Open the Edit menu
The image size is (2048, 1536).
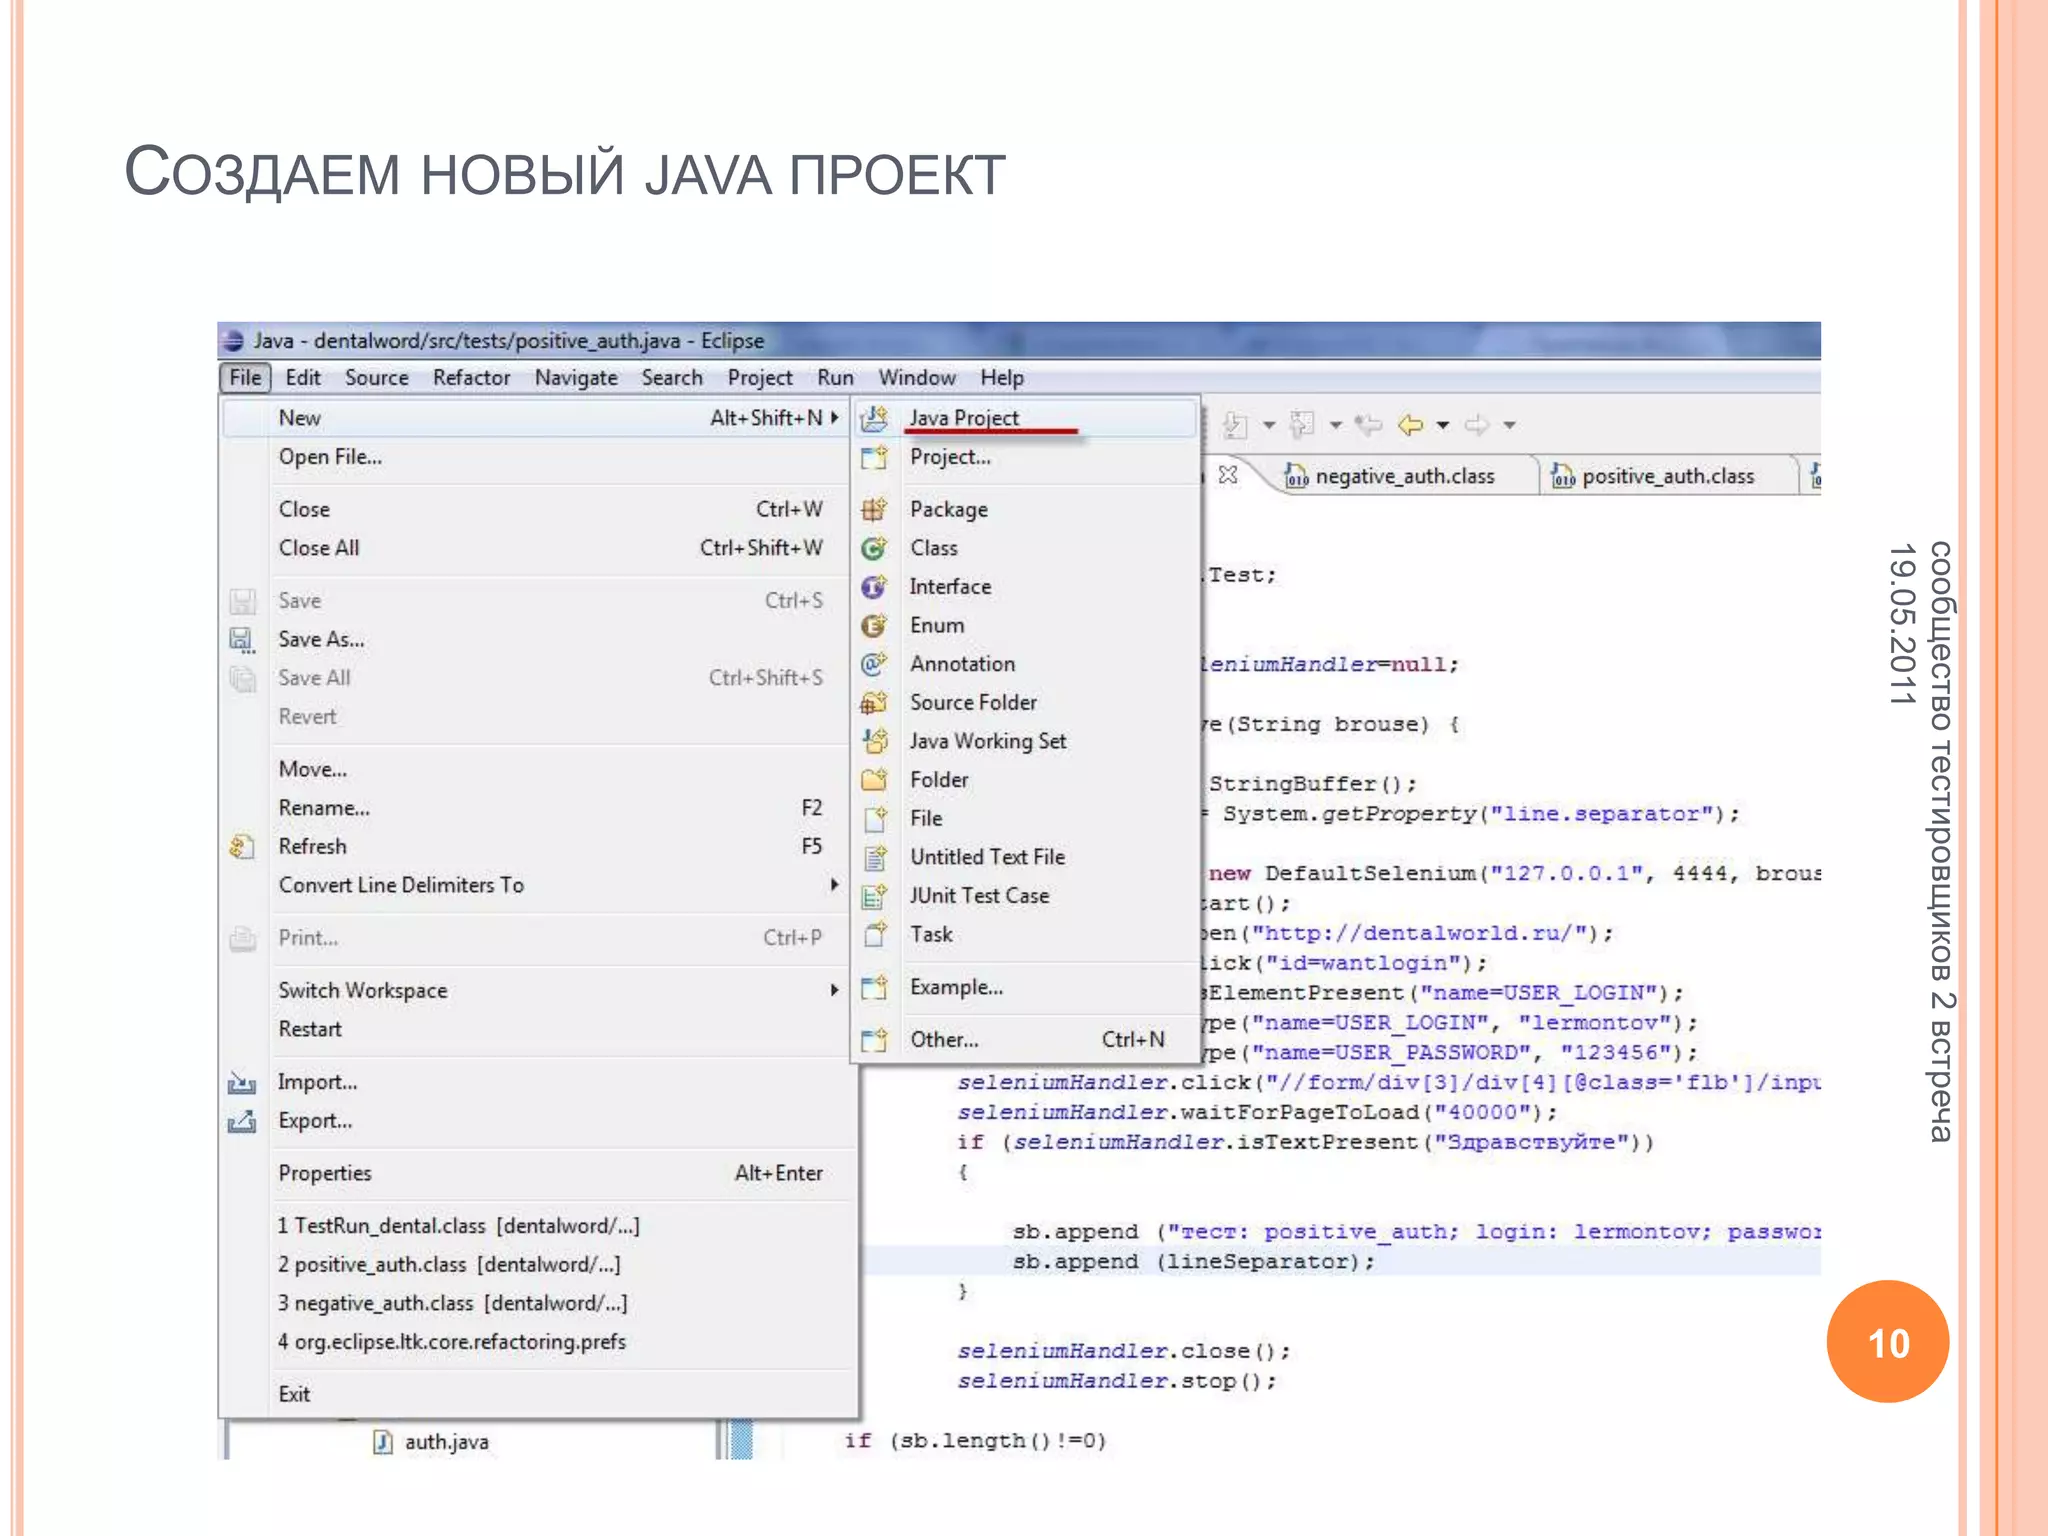[303, 378]
